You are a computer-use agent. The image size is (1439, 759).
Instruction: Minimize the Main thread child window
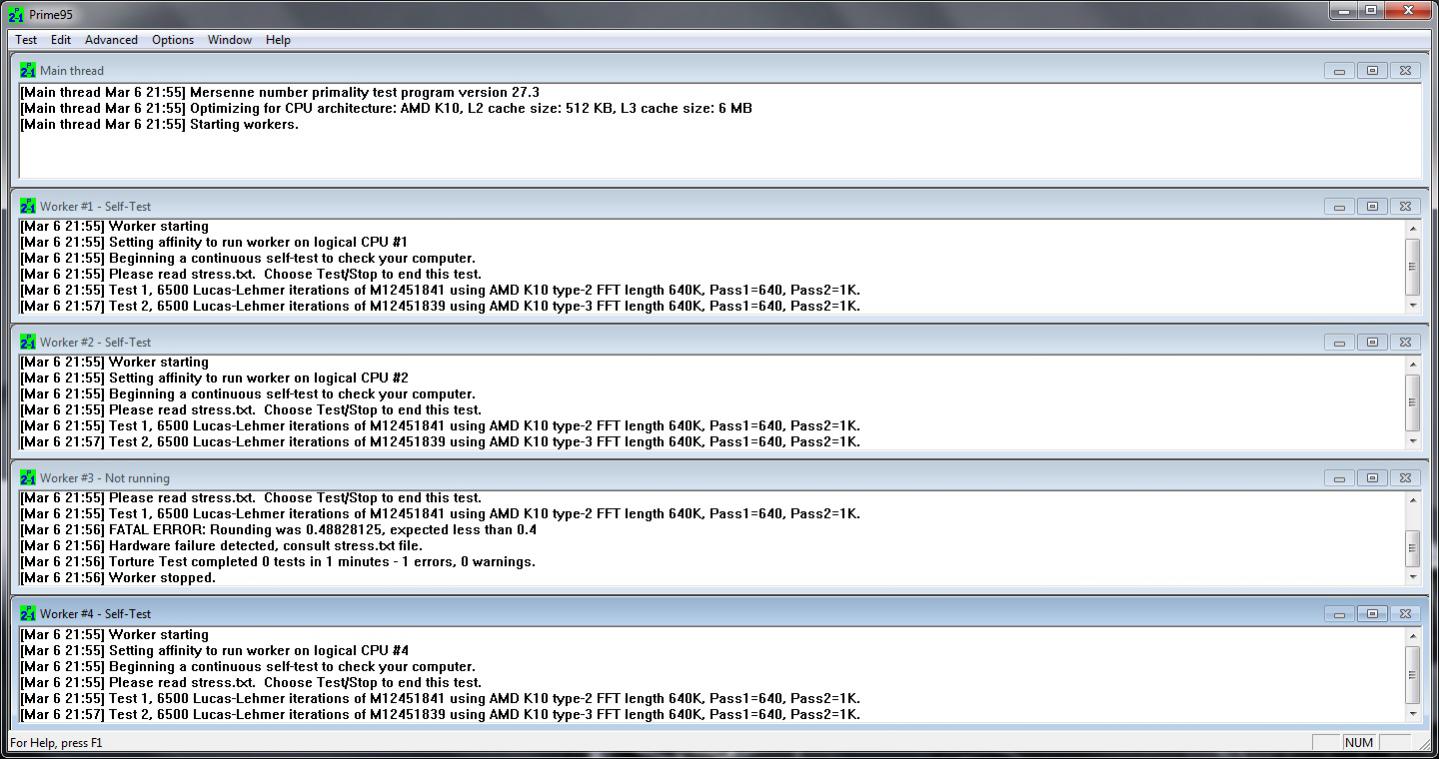pos(1339,71)
